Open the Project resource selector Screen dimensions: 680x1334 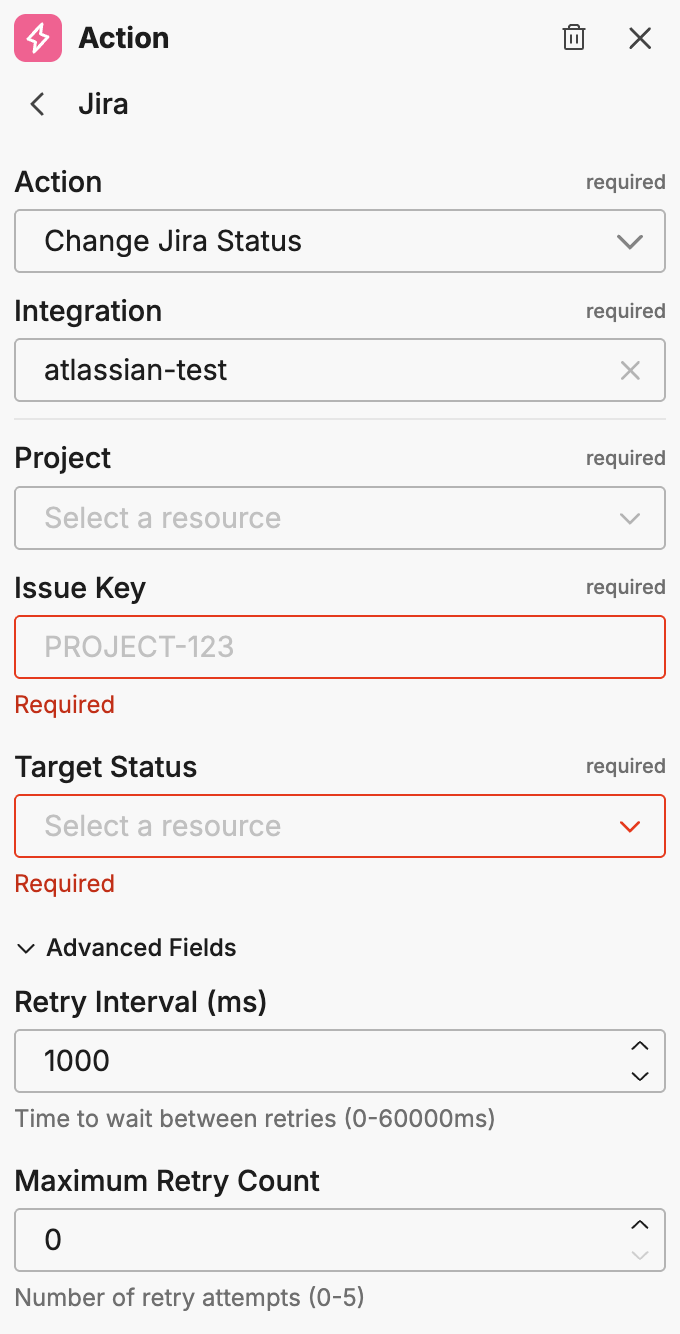coord(340,518)
